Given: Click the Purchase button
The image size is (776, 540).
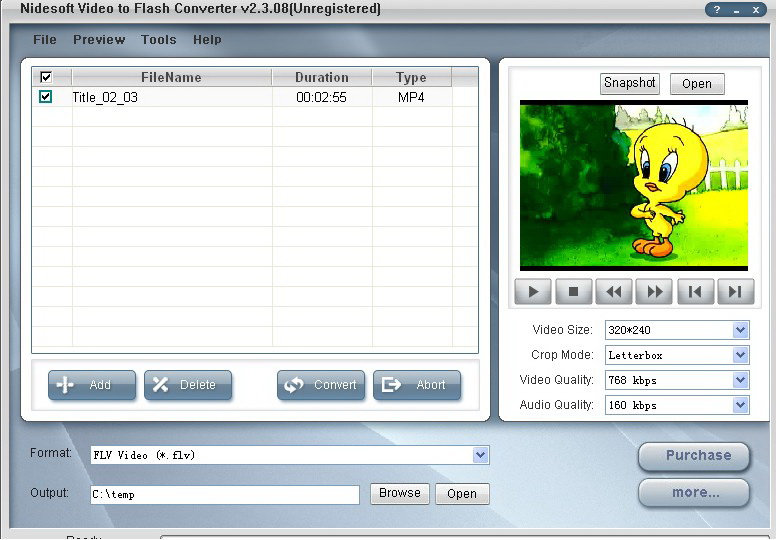Looking at the screenshot, I should [x=694, y=456].
